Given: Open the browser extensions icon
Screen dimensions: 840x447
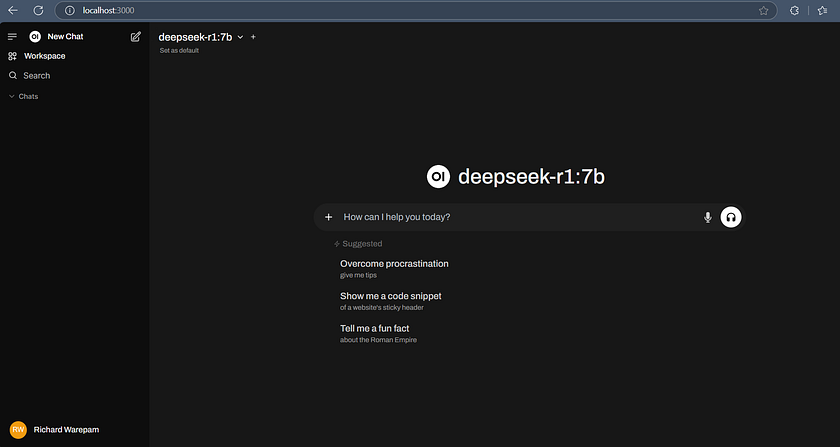Looking at the screenshot, I should [x=794, y=11].
